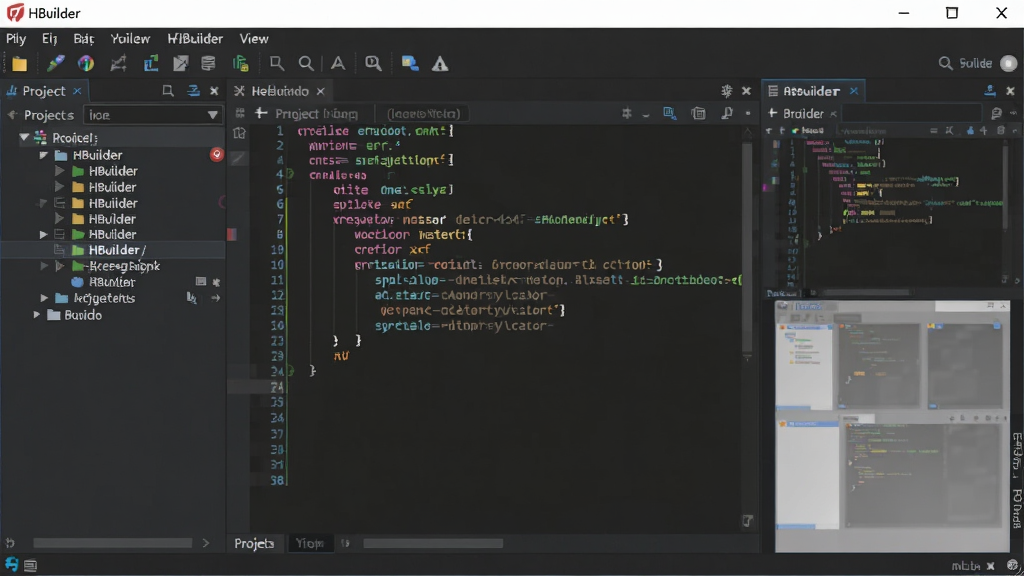Close the HeBuiudo editor tab
Viewport: 1024px width, 576px height.
click(x=321, y=91)
